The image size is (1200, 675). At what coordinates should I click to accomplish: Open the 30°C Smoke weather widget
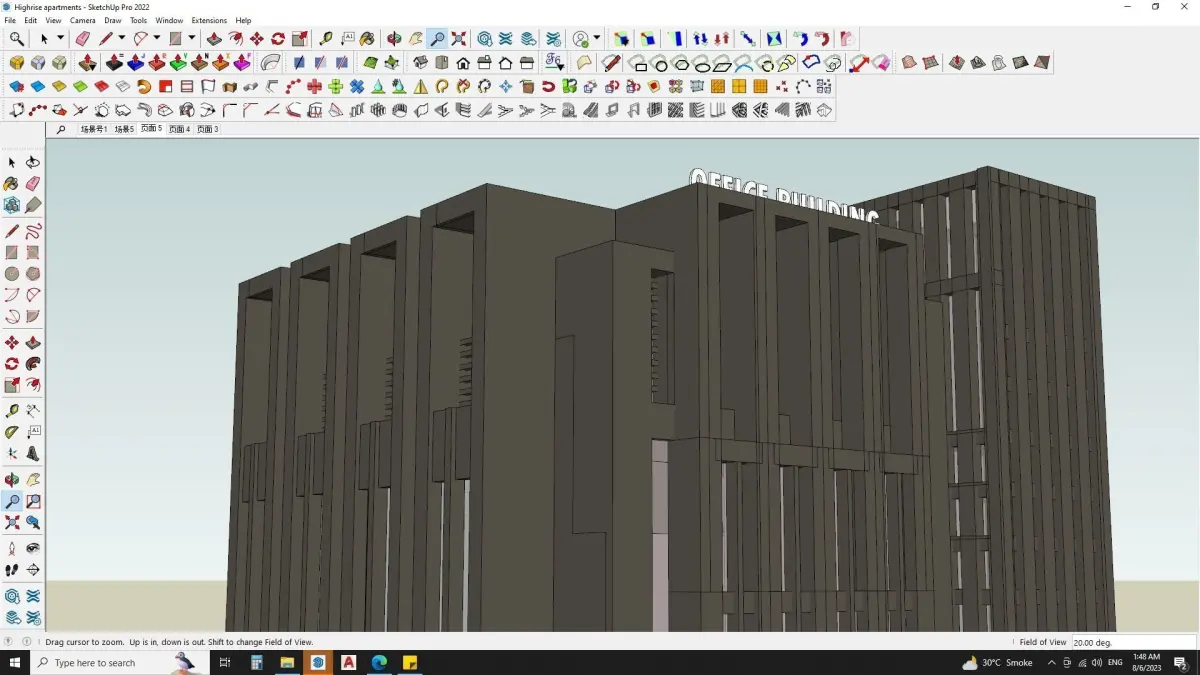997,663
